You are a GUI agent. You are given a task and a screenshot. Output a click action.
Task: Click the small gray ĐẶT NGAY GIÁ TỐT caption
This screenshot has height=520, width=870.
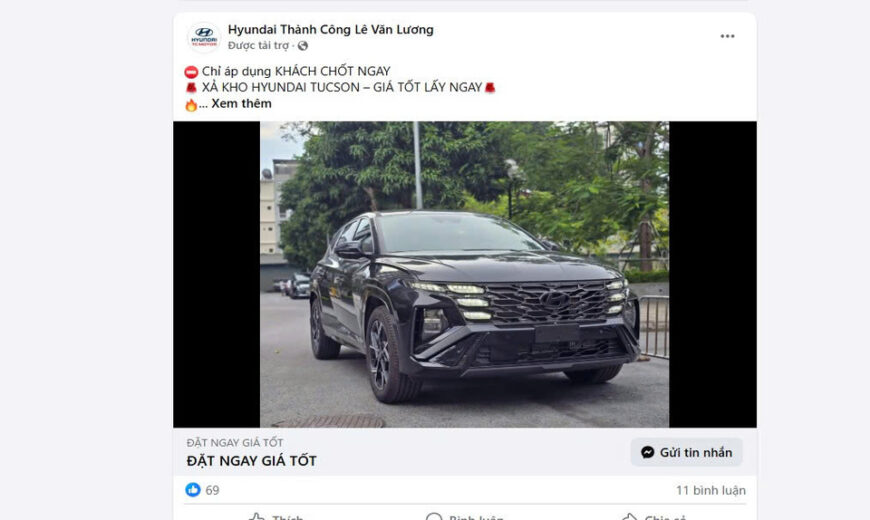click(x=235, y=442)
